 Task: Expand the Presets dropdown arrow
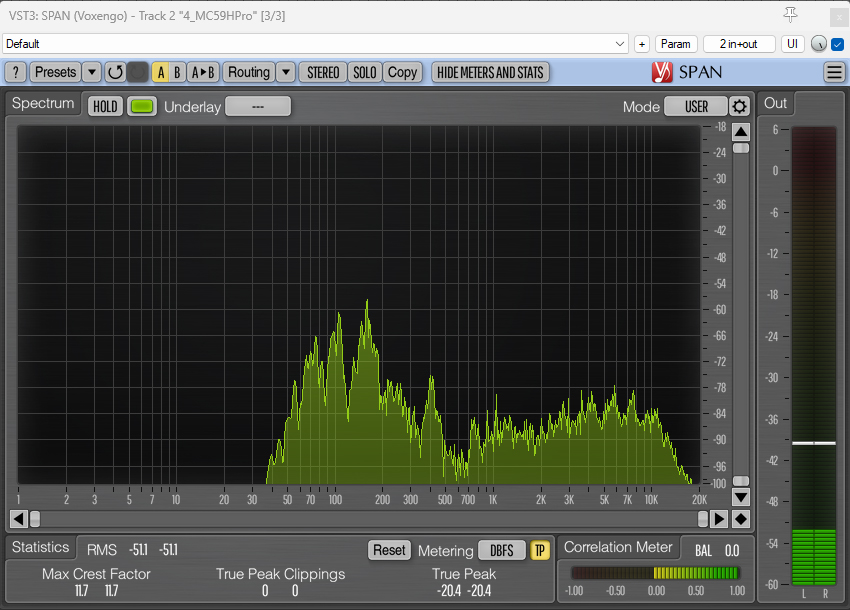coord(91,72)
